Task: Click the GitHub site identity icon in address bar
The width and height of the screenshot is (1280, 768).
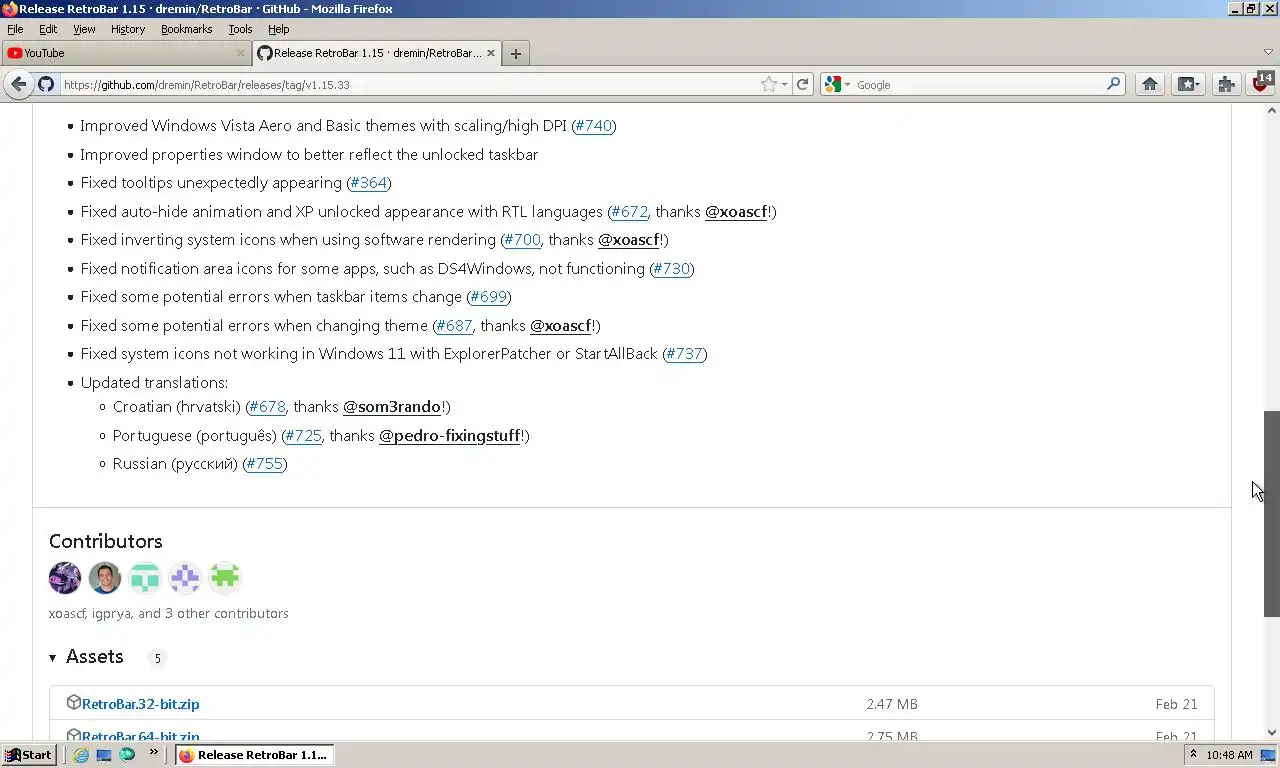Action: [46, 85]
